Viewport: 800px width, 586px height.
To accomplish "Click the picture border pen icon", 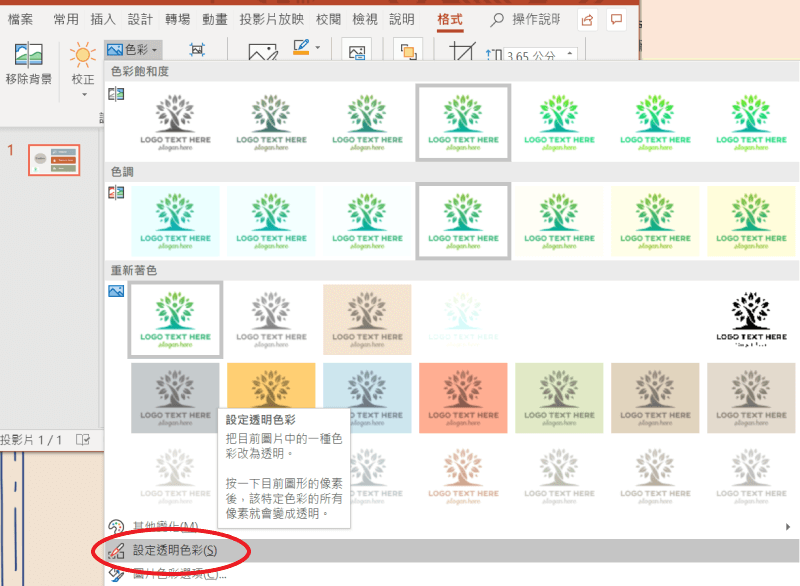I will click(301, 47).
